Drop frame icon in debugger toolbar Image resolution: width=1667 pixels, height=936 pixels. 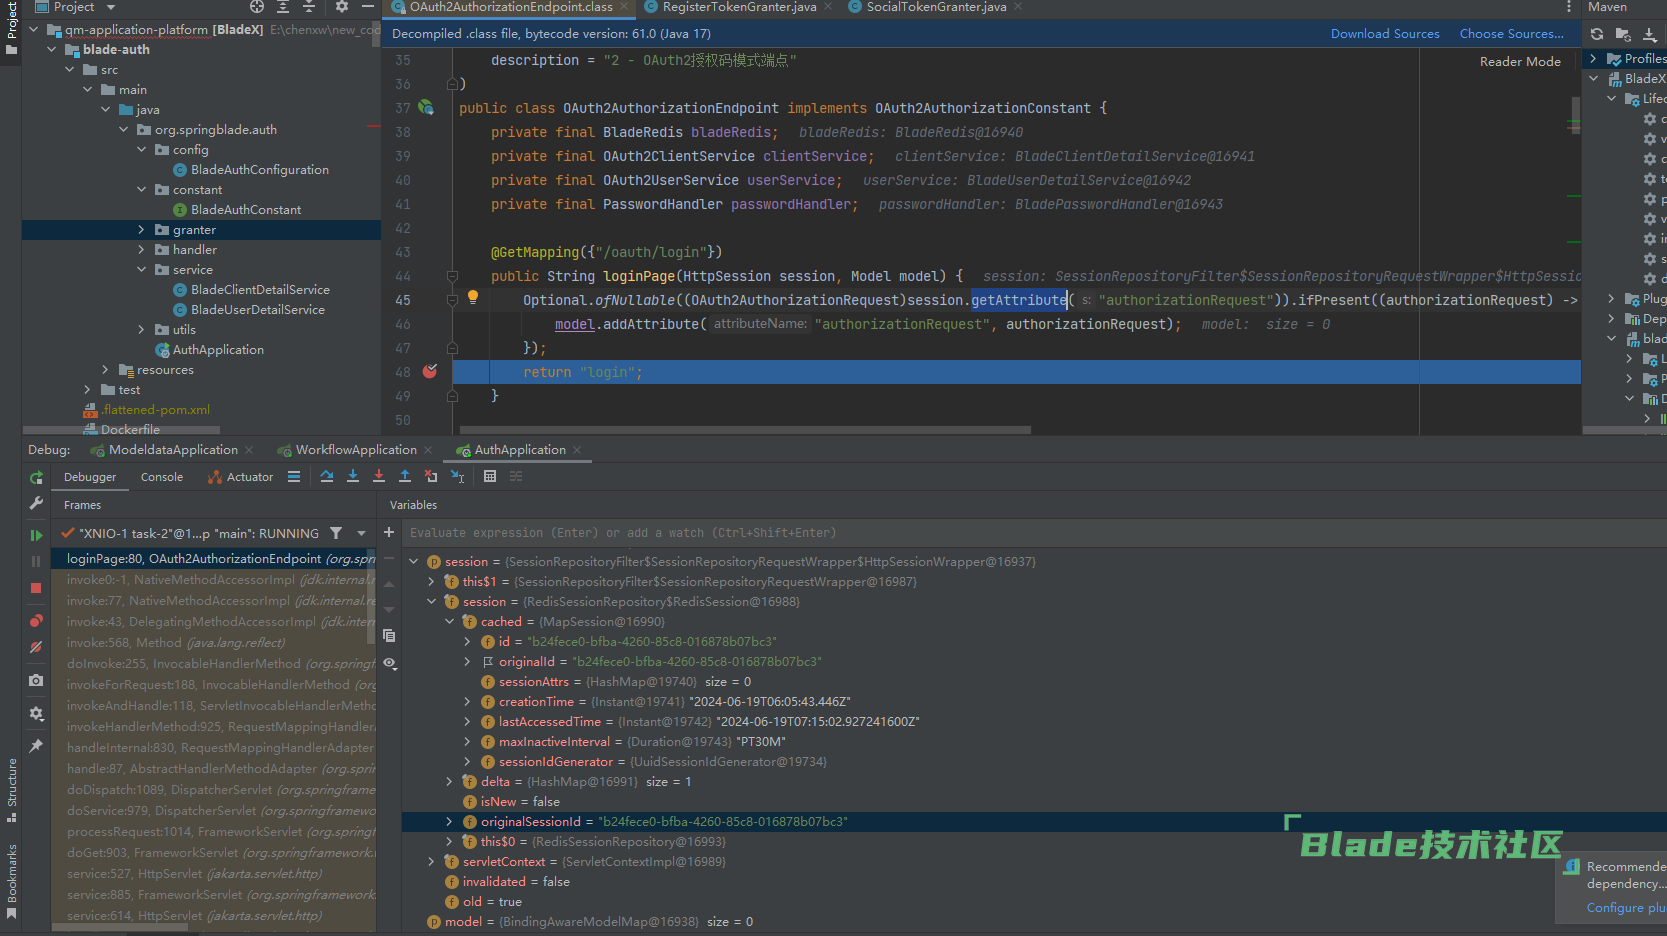[431, 477]
